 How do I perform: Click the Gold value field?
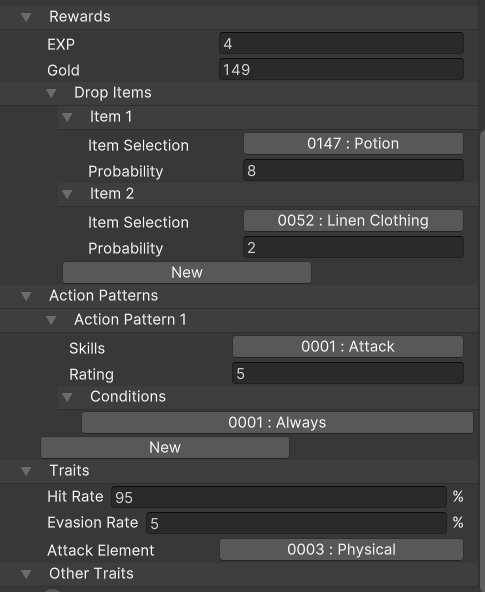341,69
